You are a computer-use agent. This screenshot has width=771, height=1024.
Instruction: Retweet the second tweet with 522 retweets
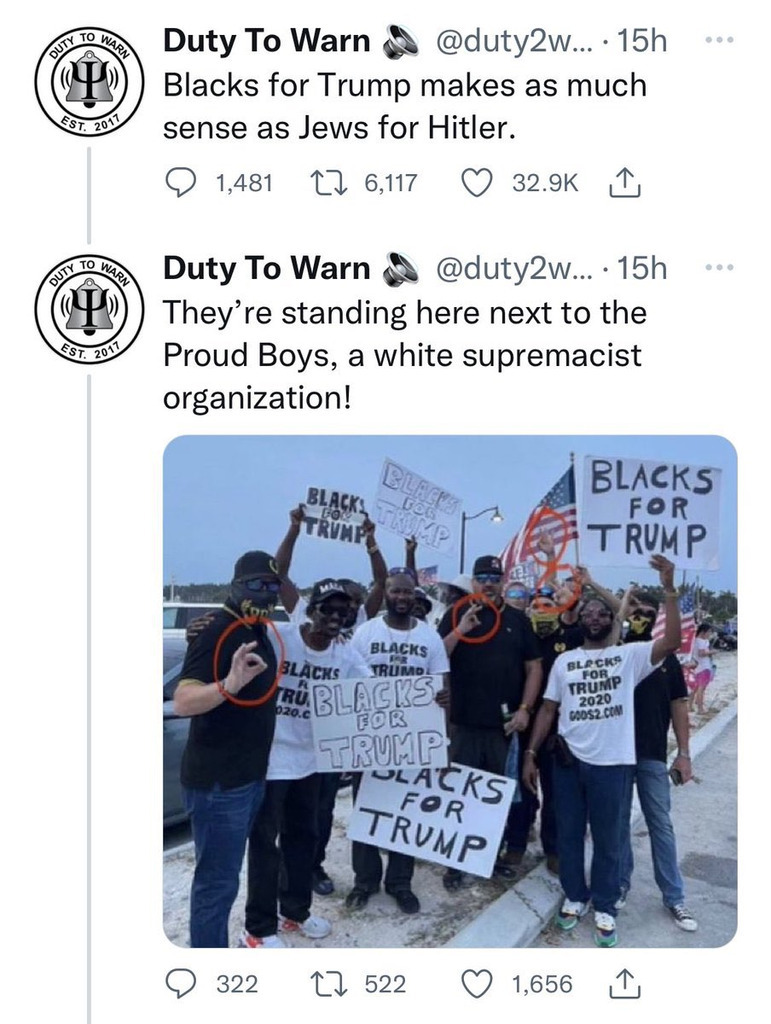pos(323,984)
